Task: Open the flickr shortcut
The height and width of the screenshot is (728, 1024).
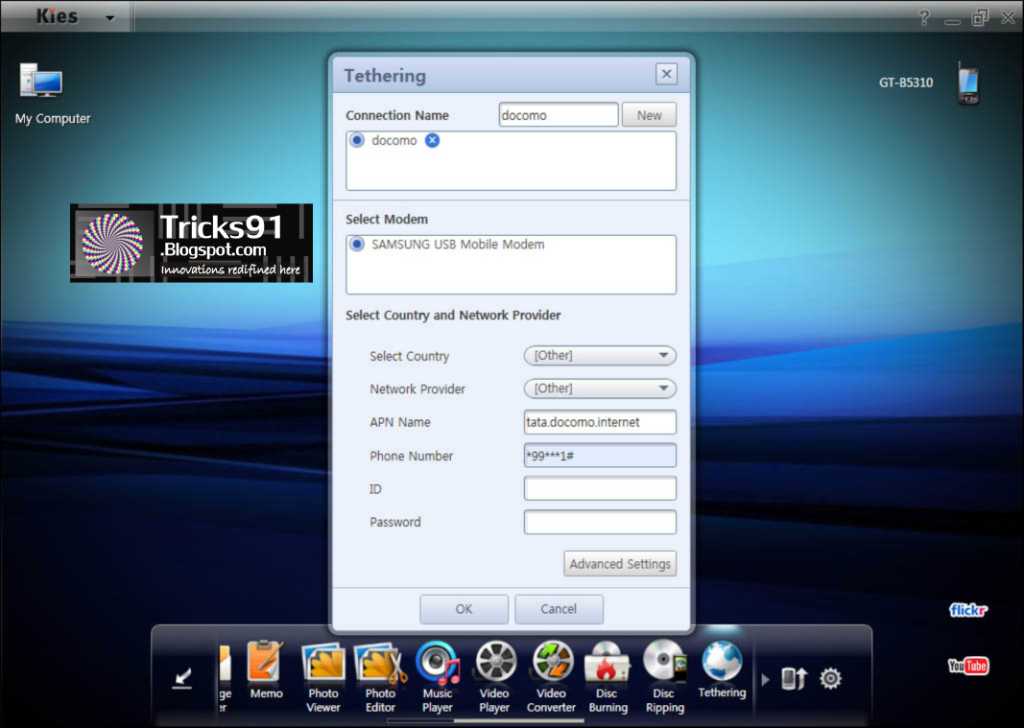Action: point(968,610)
